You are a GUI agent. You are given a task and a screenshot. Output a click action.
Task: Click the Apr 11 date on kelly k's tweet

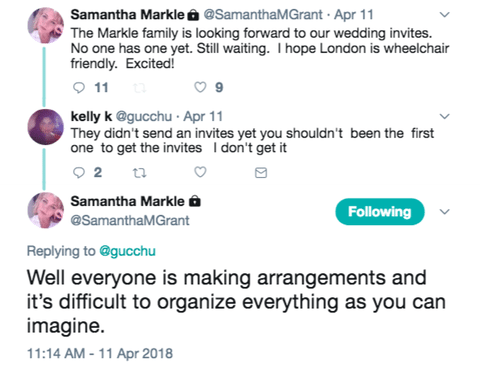click(x=203, y=116)
